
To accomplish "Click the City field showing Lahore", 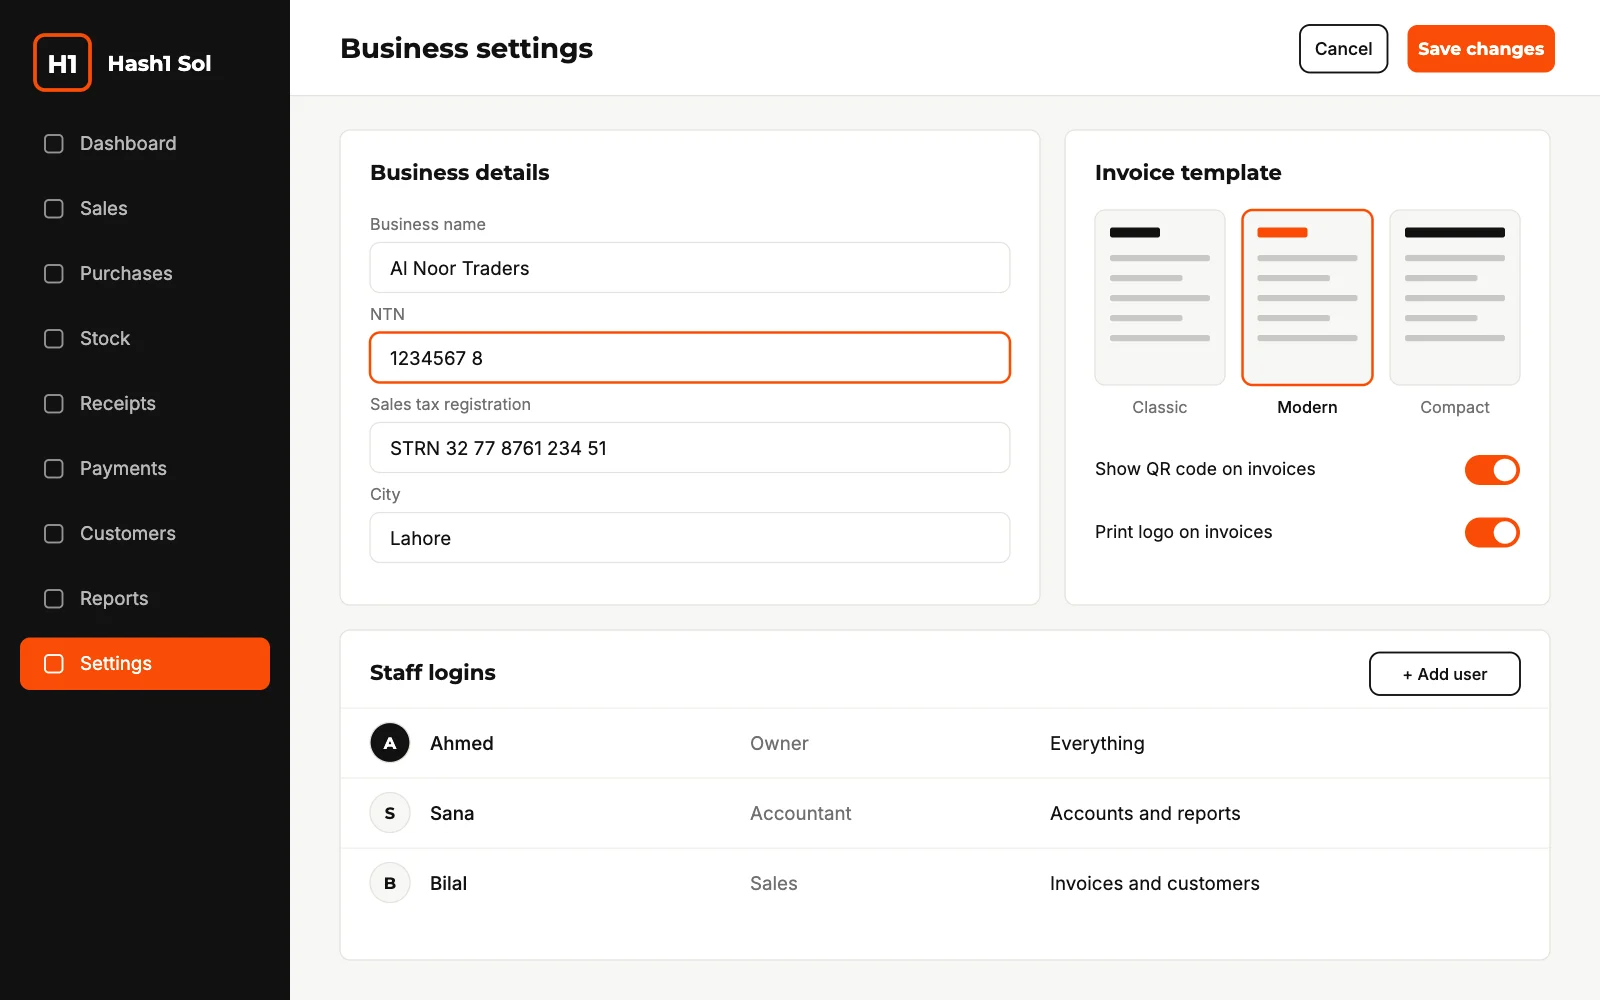I will 690,538.
